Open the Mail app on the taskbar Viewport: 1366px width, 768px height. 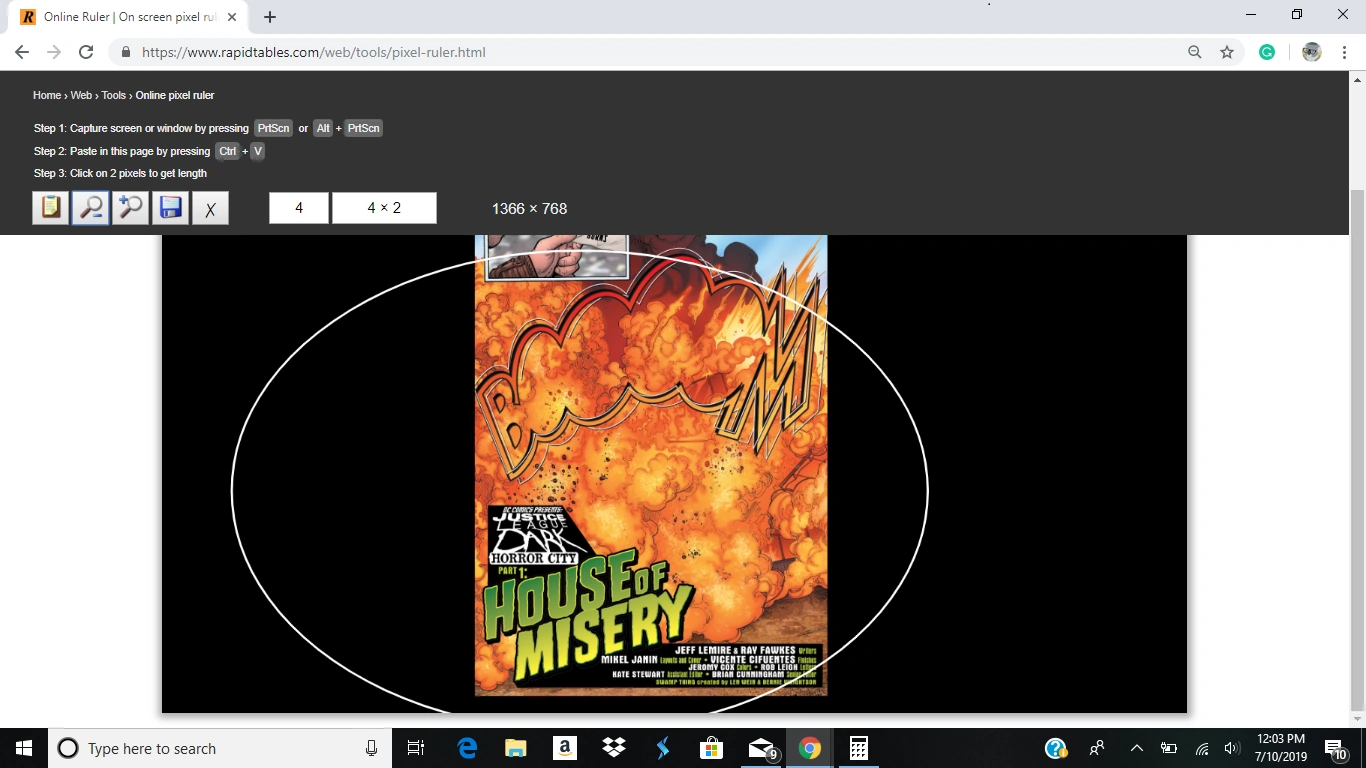761,748
